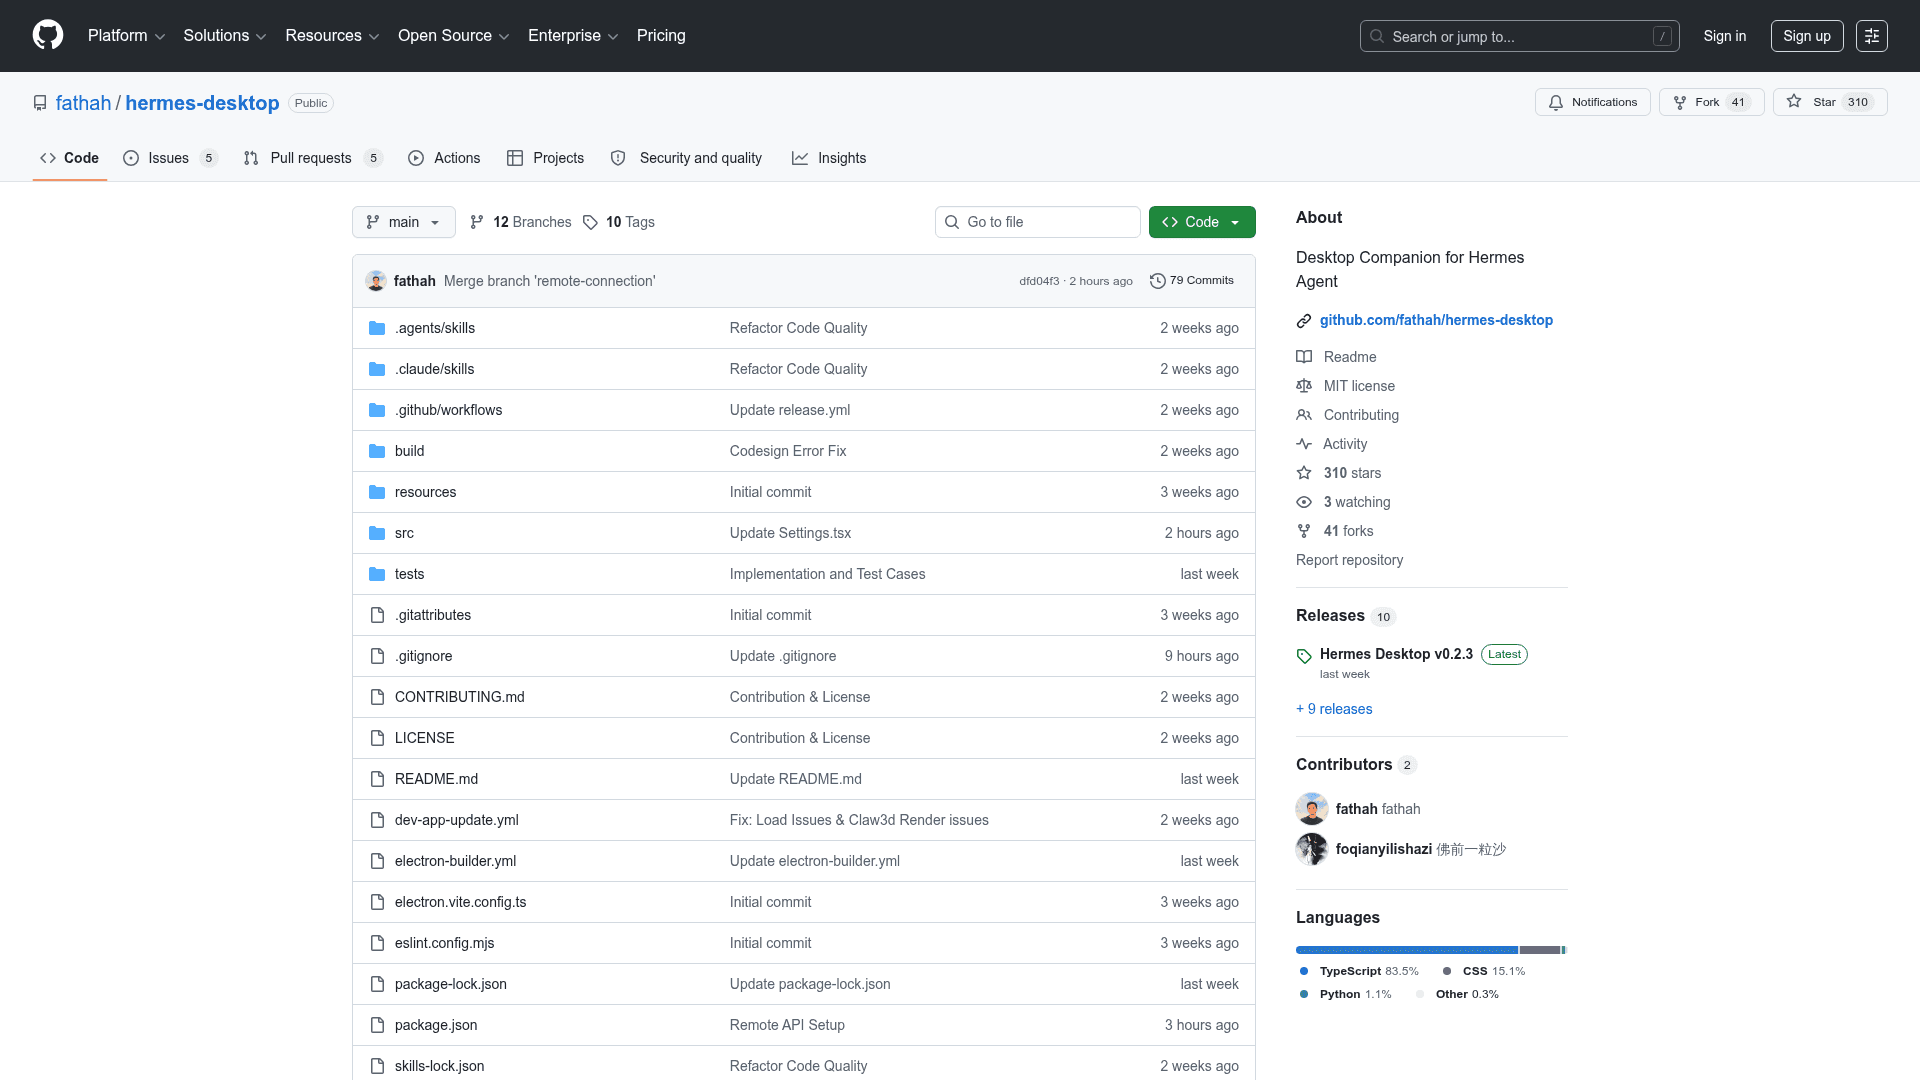Click the tag icon next to Tags
This screenshot has height=1080, width=1920.
click(x=590, y=222)
